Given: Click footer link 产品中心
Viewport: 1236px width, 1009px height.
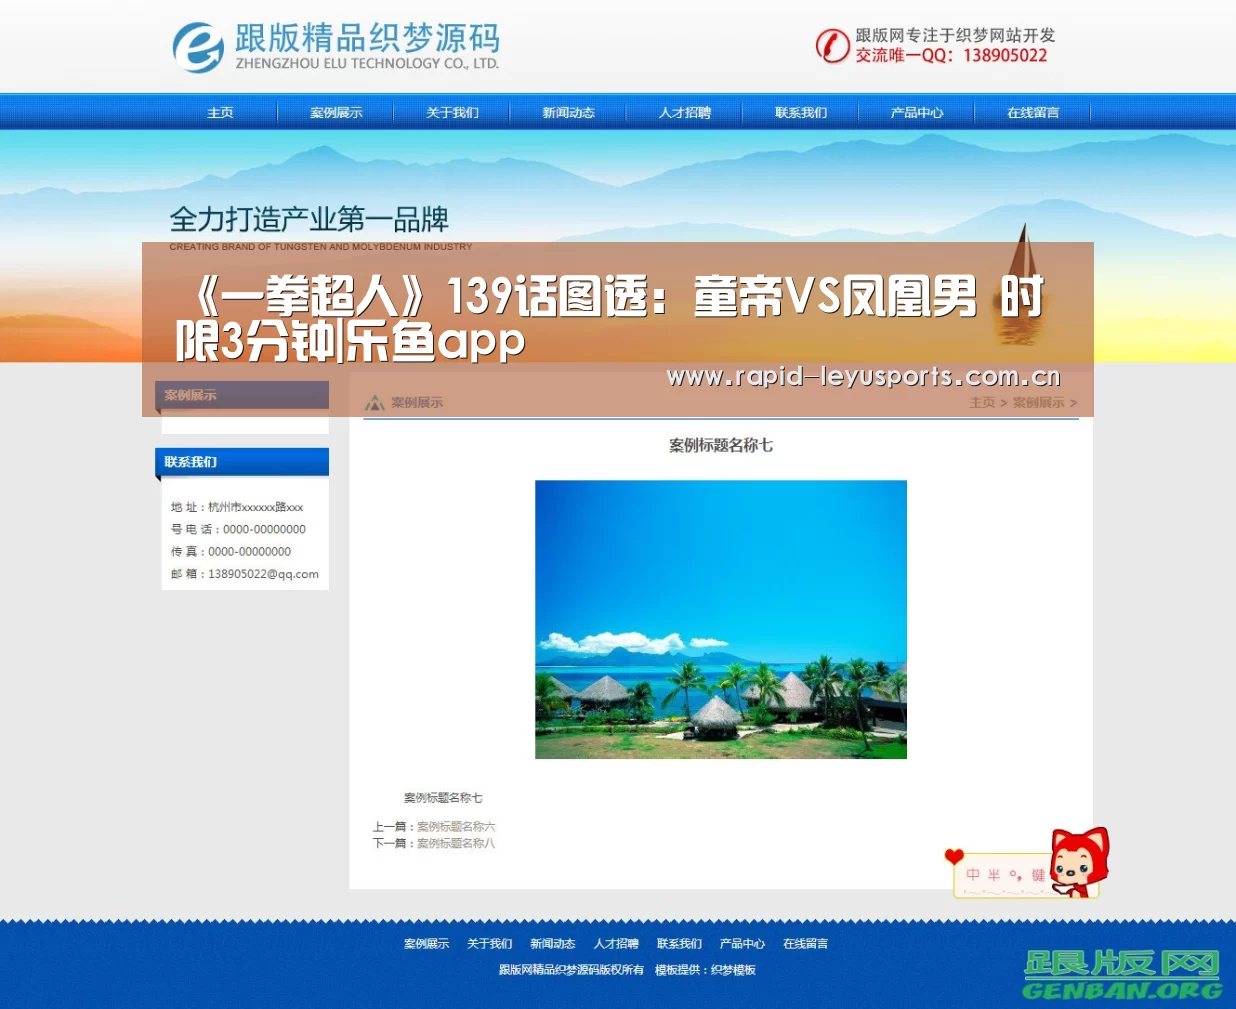Looking at the screenshot, I should (742, 944).
